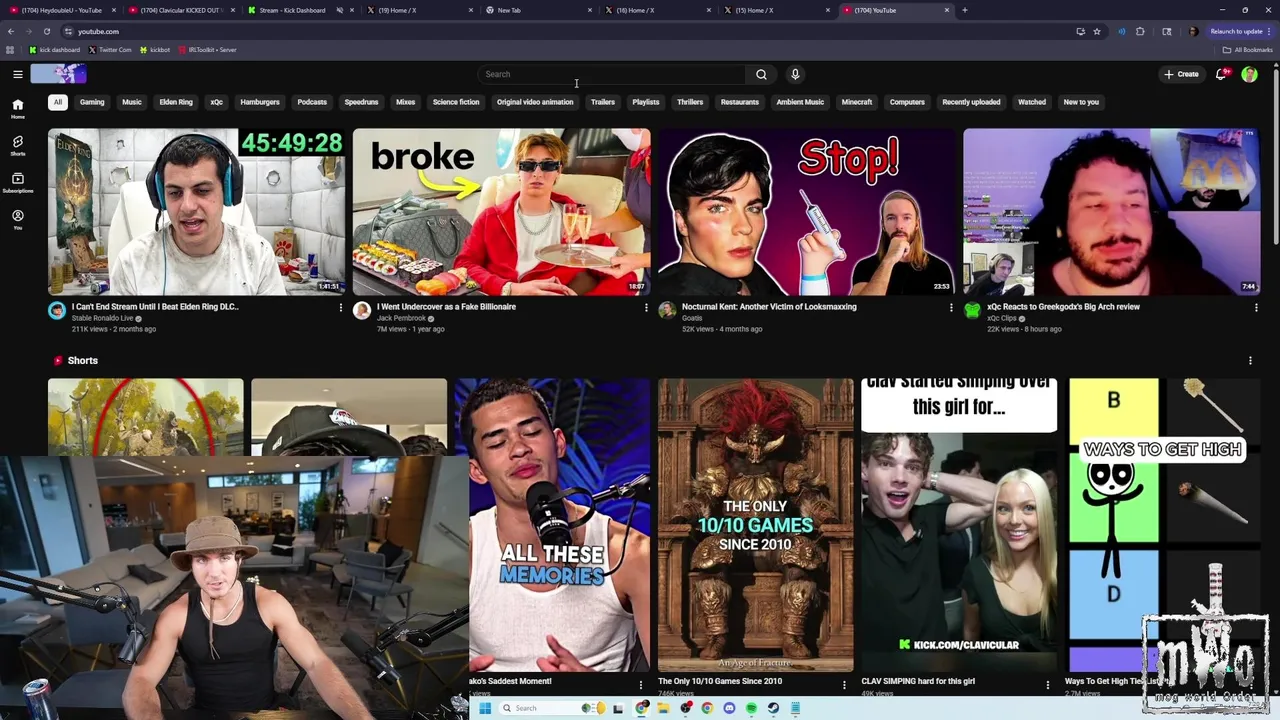This screenshot has height=720, width=1280.
Task: Click the page vertical scrollbar
Action: tap(1275, 155)
